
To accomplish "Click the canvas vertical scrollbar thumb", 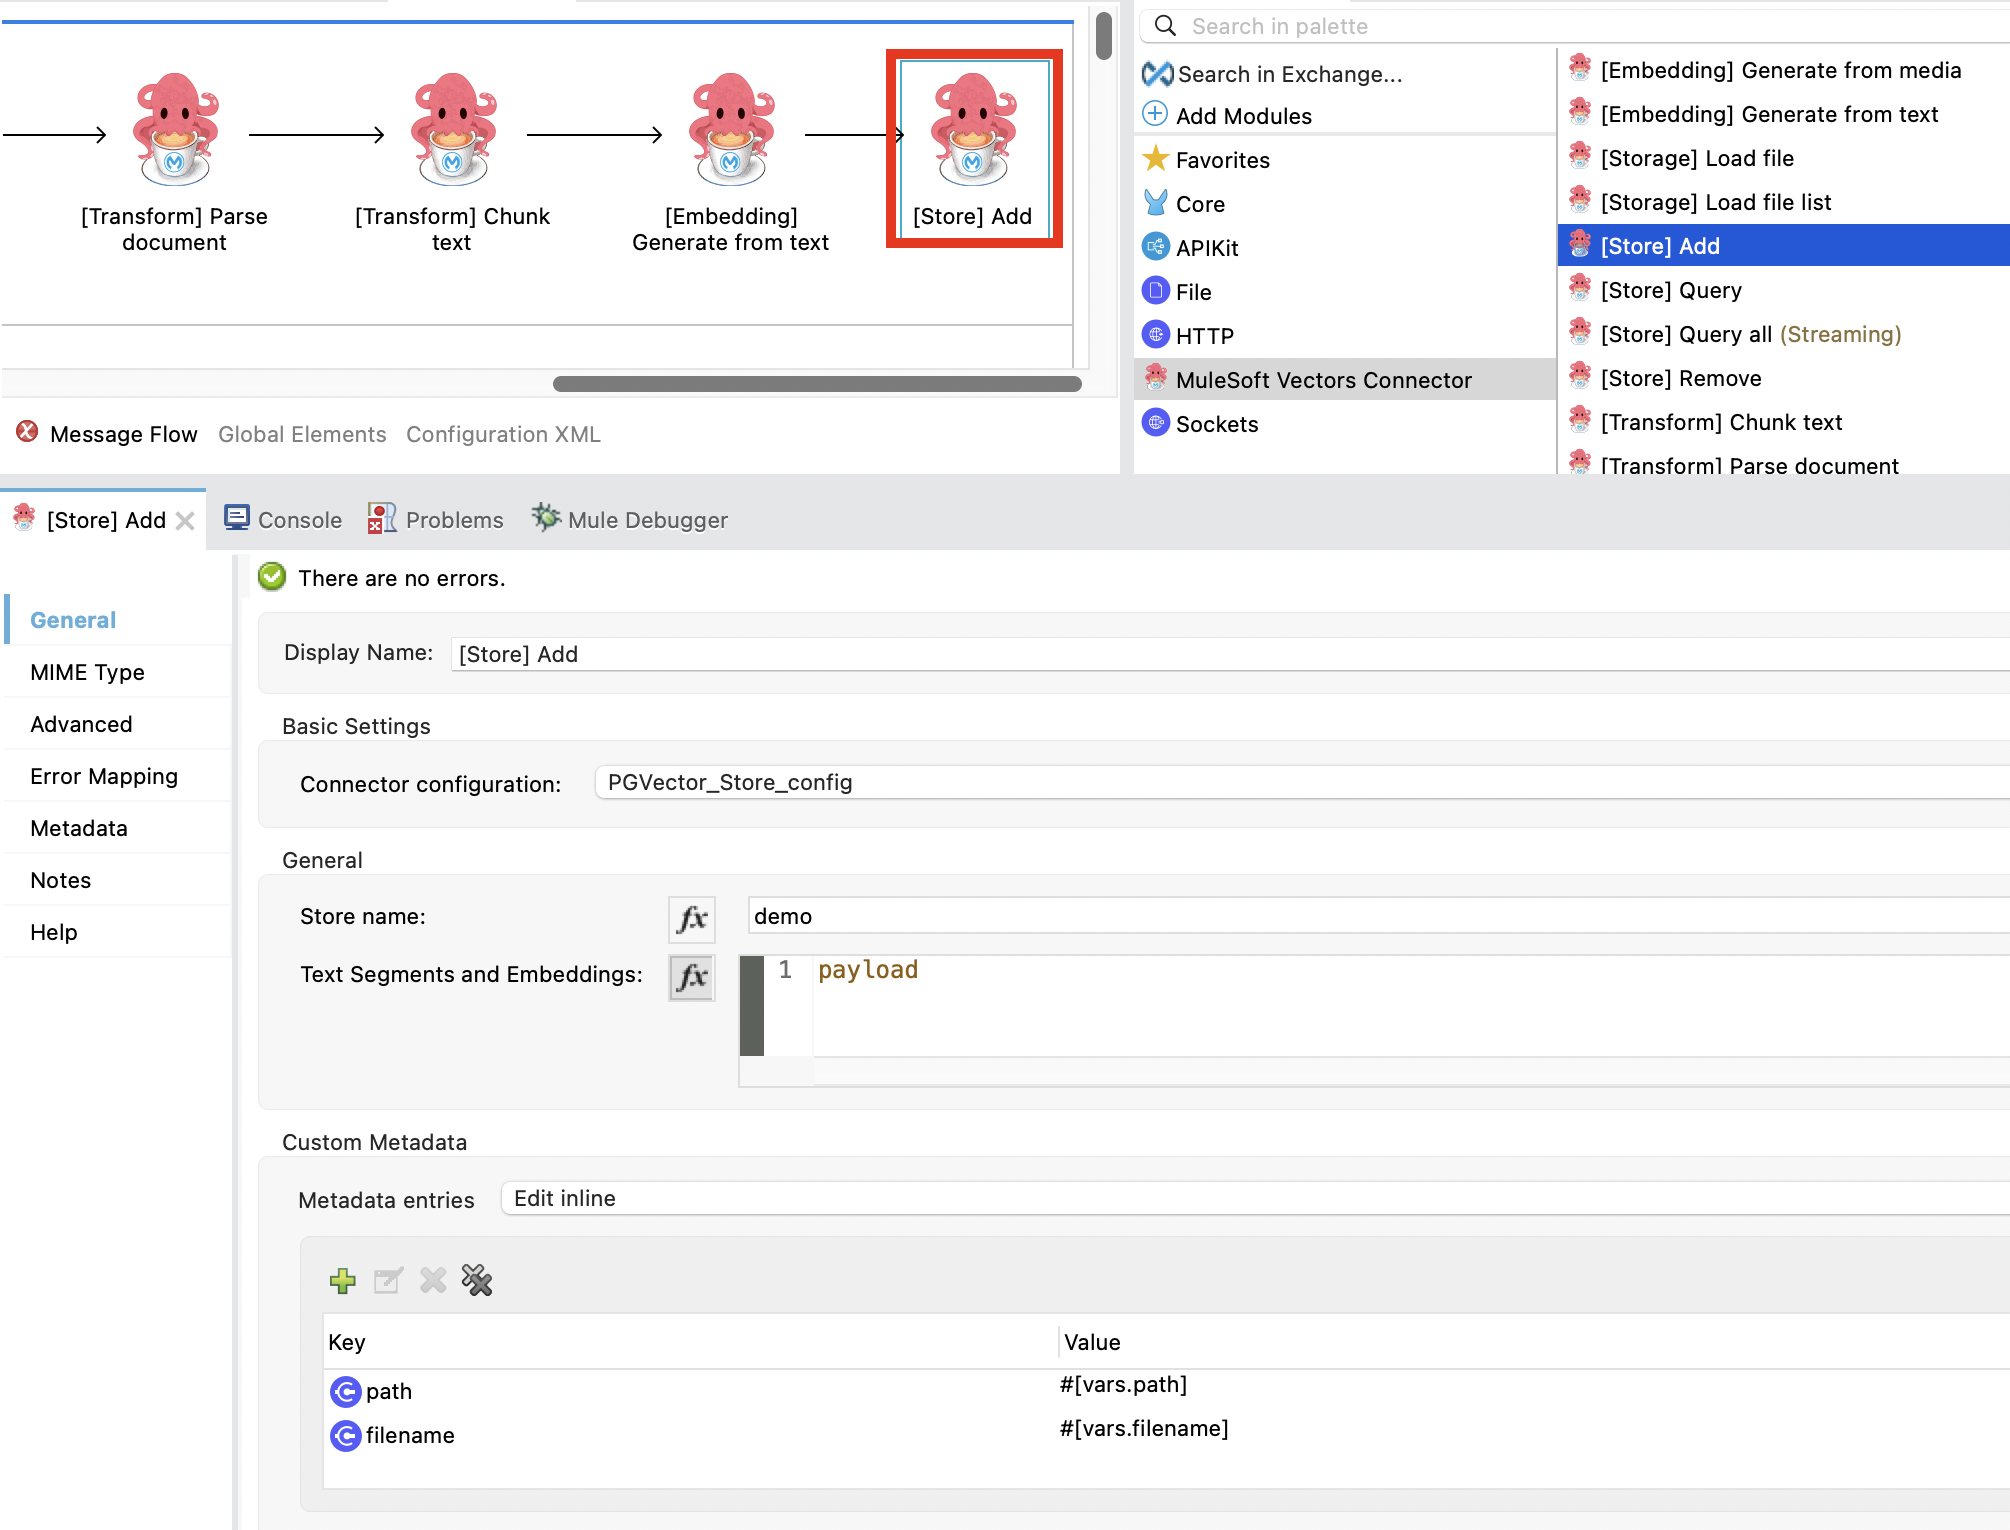I will (x=1104, y=36).
